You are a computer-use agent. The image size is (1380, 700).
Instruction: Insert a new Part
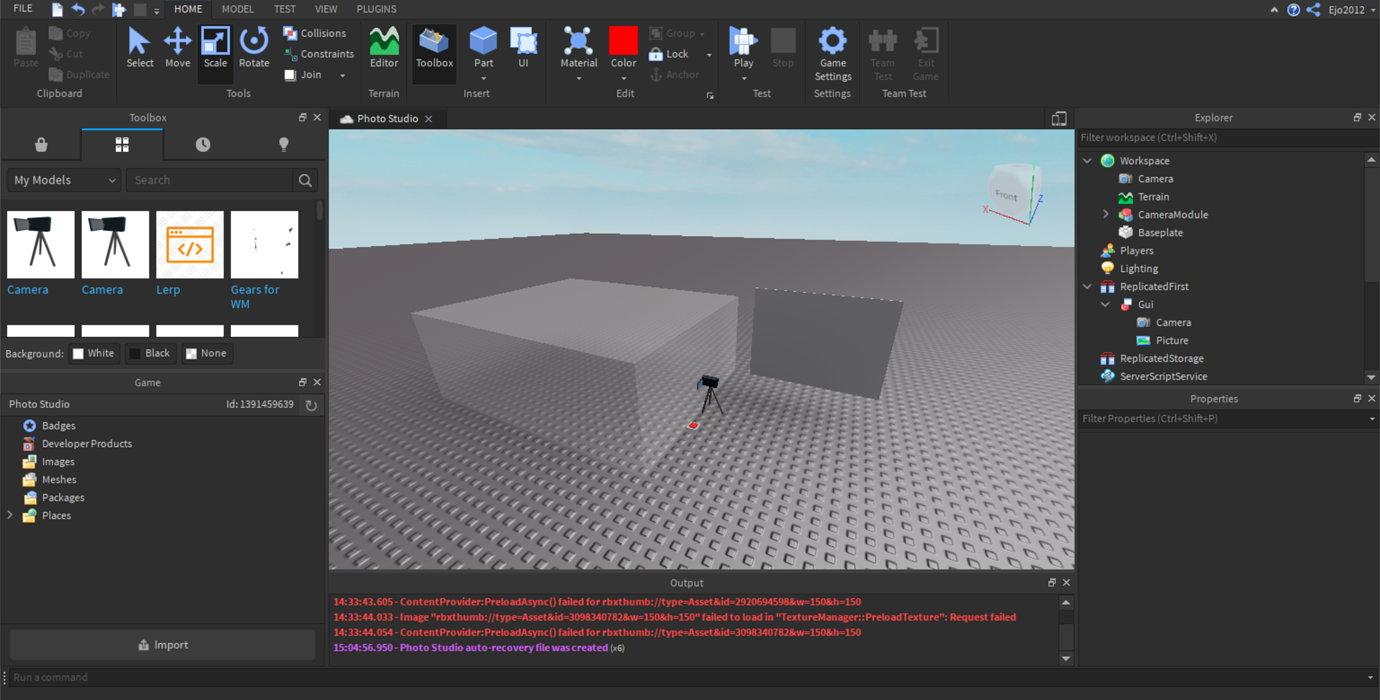click(483, 47)
